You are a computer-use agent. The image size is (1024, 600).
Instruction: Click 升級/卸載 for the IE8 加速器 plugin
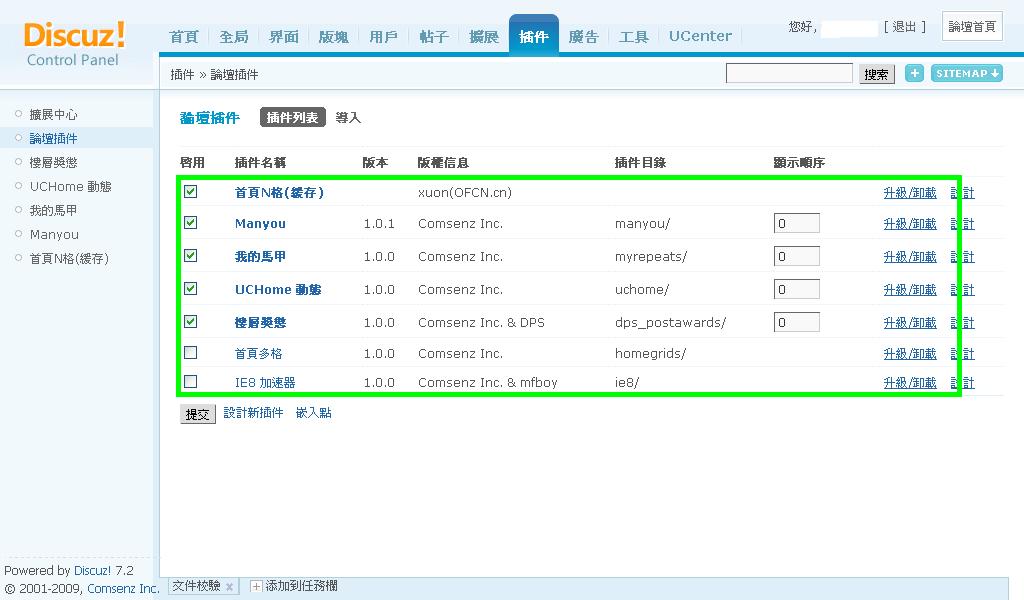pyautogui.click(x=910, y=383)
